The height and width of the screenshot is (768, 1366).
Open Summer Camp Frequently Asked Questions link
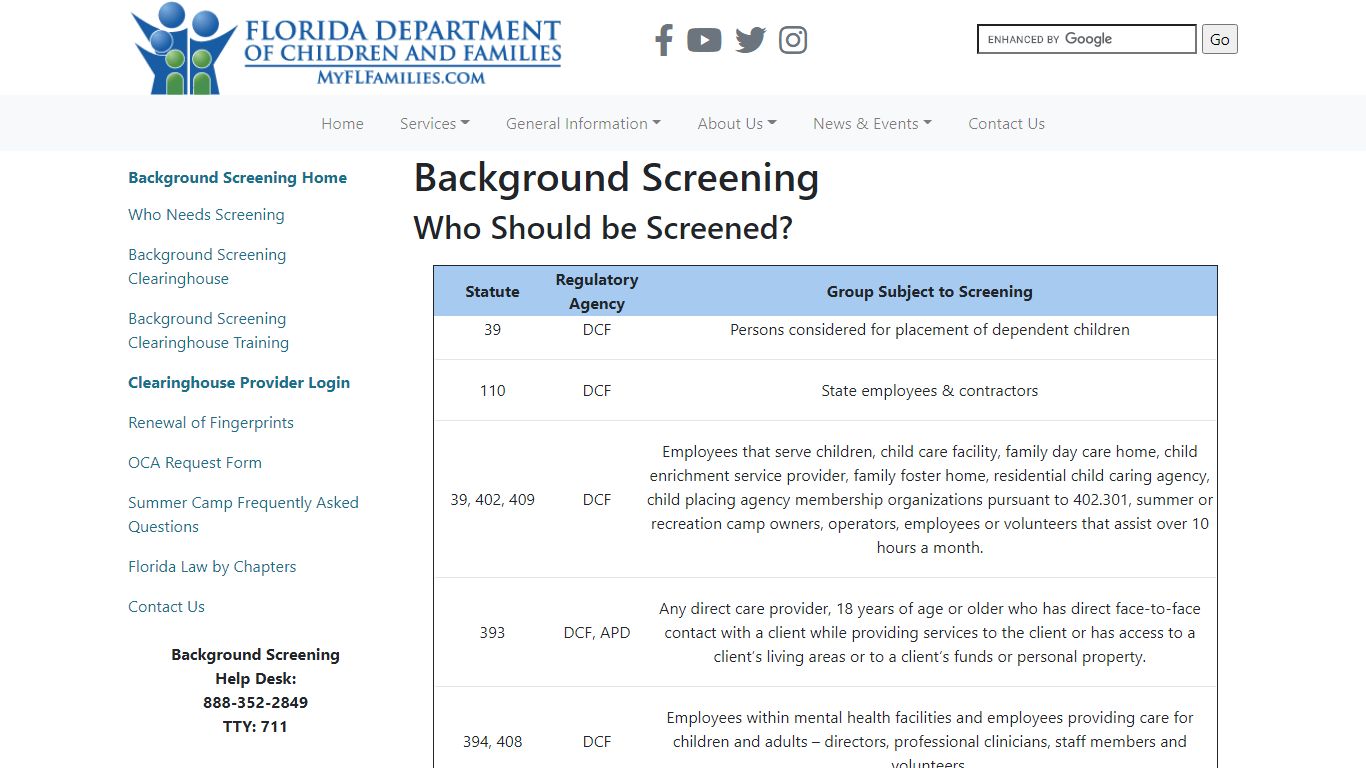click(243, 515)
